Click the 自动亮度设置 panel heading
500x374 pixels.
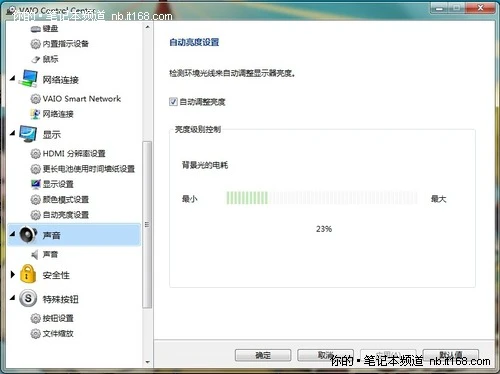click(x=194, y=42)
